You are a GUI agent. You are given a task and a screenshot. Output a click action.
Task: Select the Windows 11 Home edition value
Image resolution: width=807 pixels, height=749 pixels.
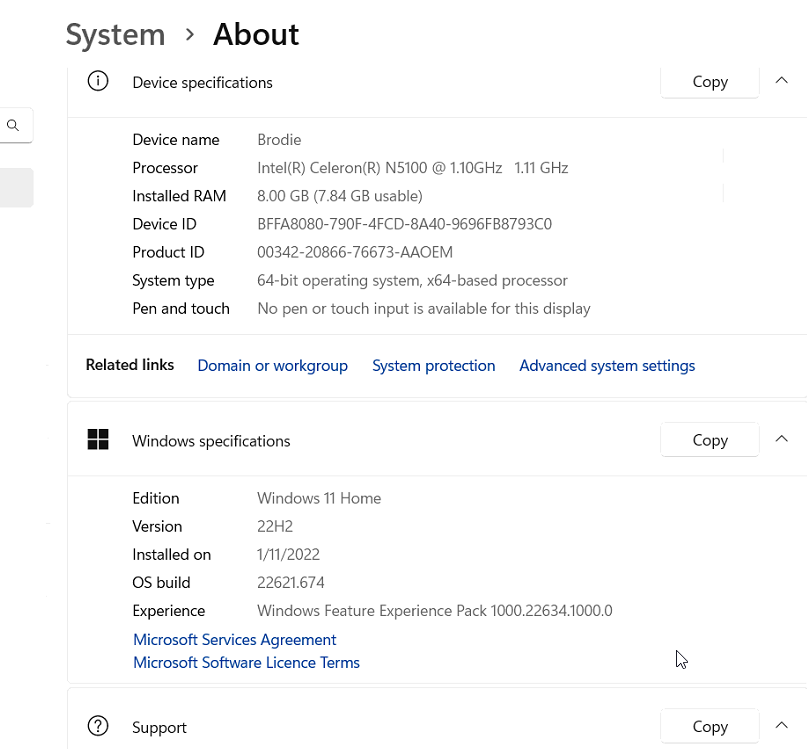[x=319, y=498]
